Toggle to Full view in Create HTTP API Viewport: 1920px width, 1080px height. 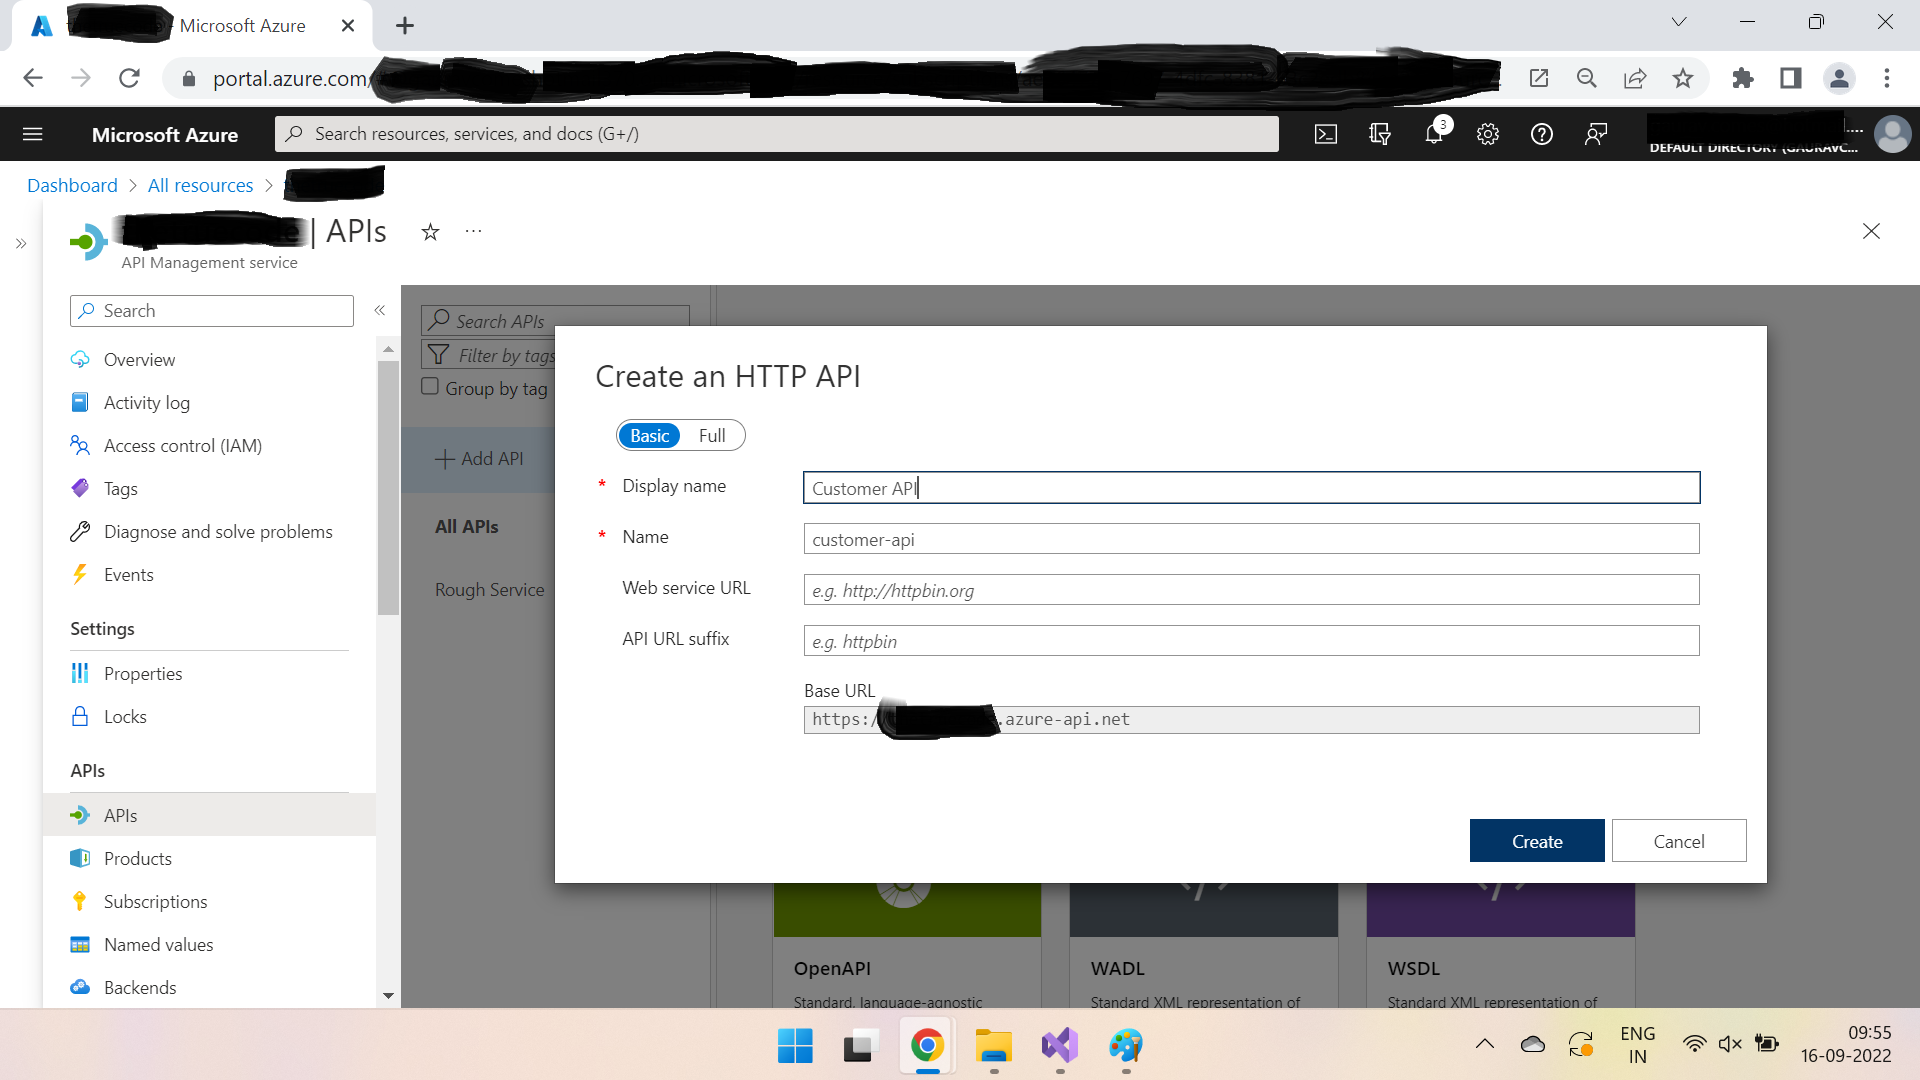pos(712,435)
